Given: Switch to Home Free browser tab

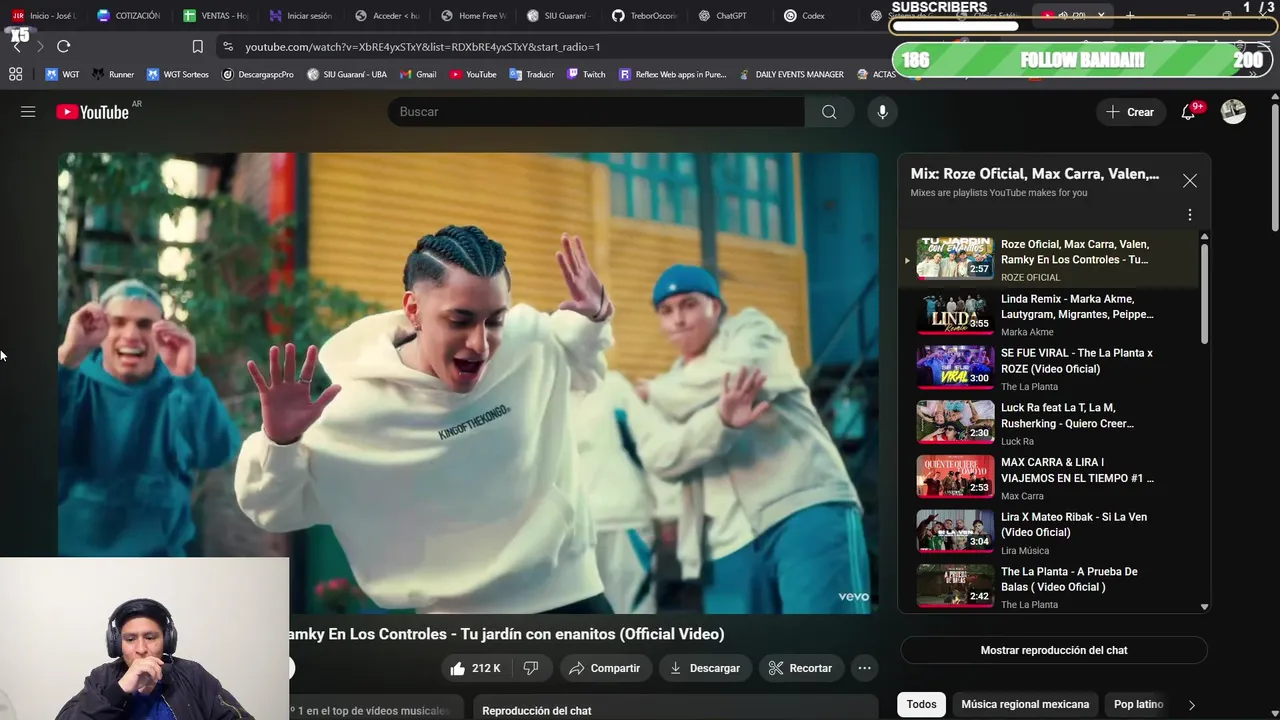Looking at the screenshot, I should tap(474, 16).
